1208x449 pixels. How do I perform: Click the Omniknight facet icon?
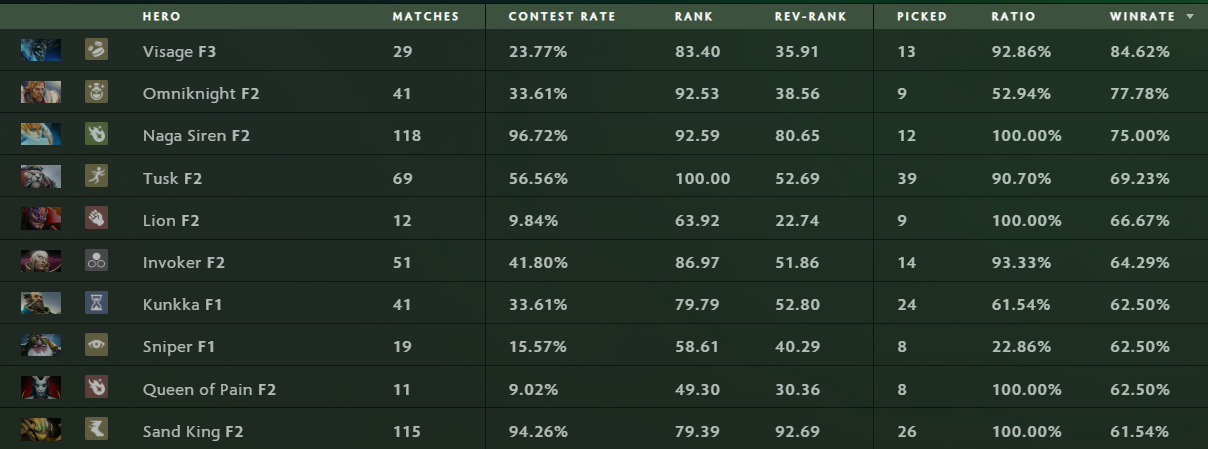pos(96,92)
